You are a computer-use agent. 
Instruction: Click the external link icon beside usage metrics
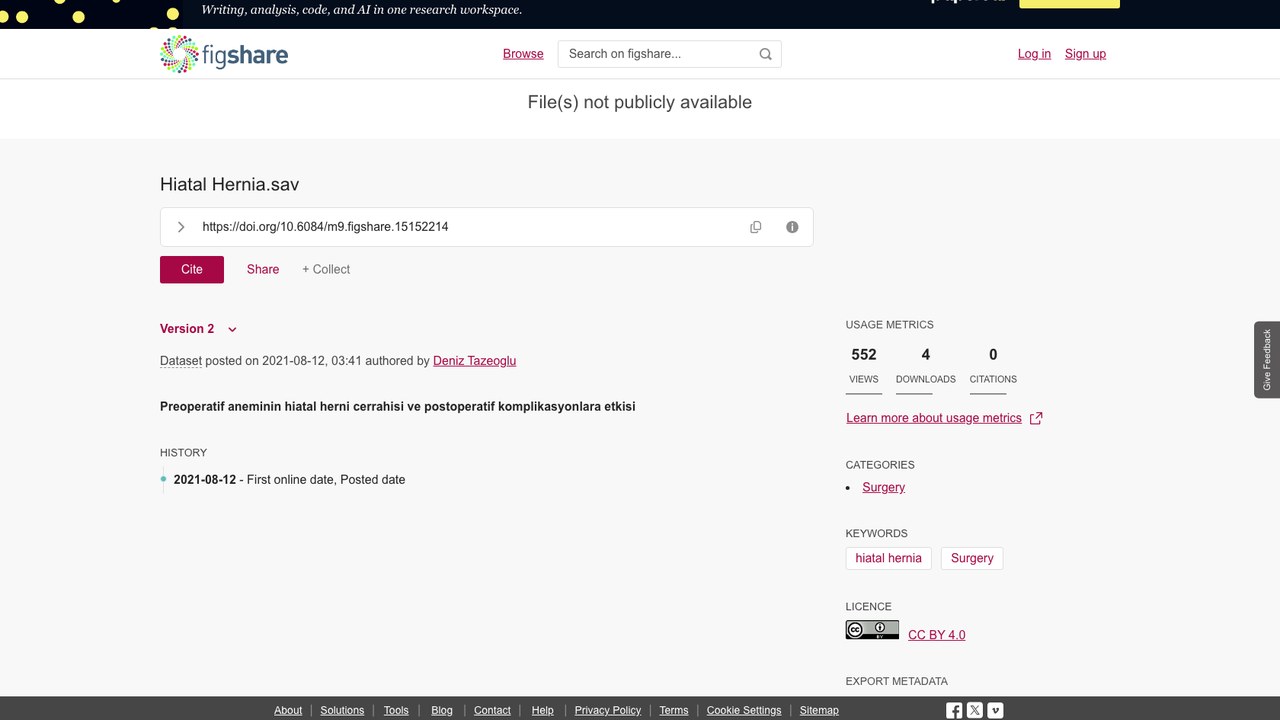(1036, 418)
